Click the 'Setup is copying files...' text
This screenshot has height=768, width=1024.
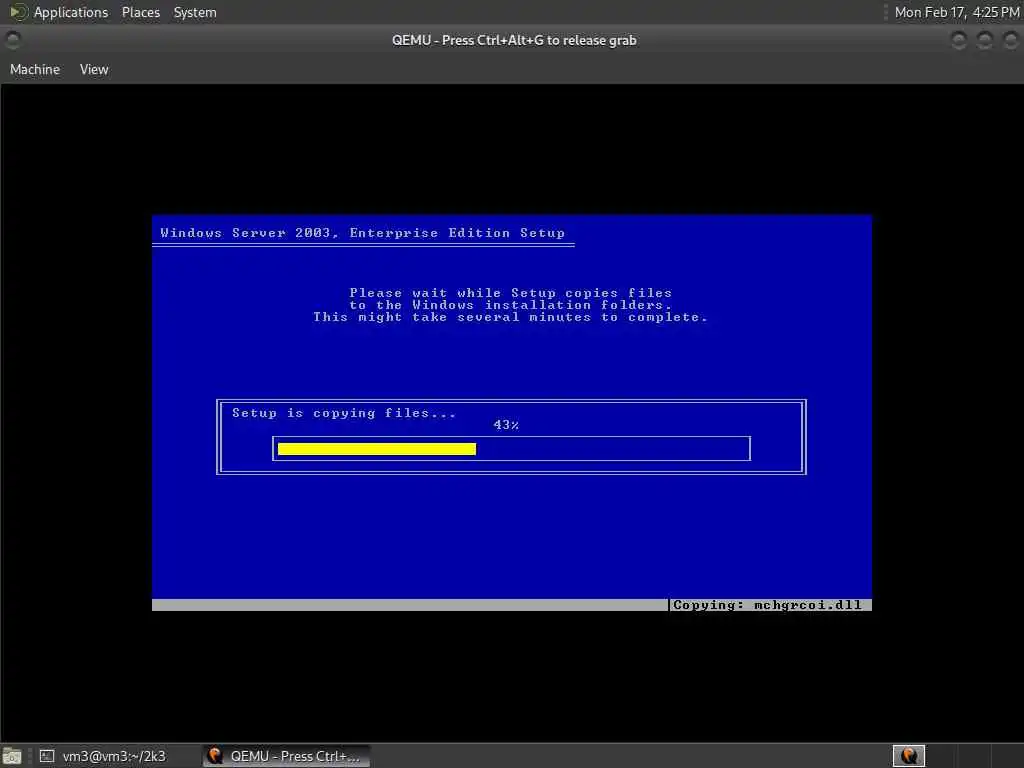pos(344,413)
